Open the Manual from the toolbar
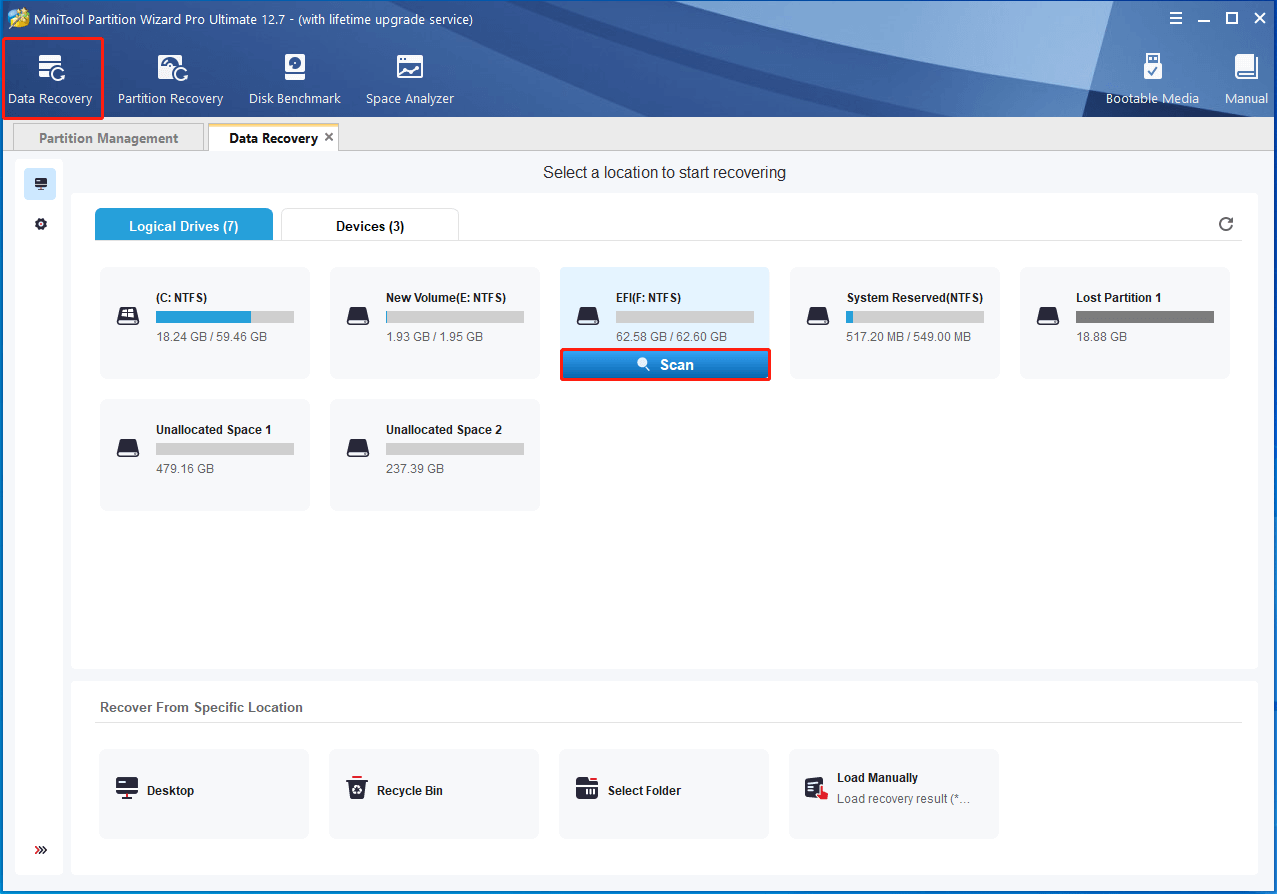Screen dimensions: 1277x894 1246,79
